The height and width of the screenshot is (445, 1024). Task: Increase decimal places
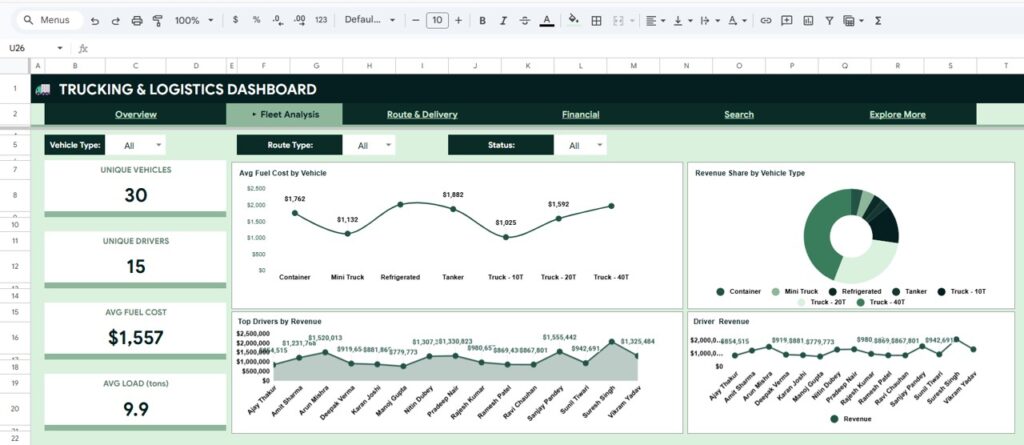pos(299,20)
